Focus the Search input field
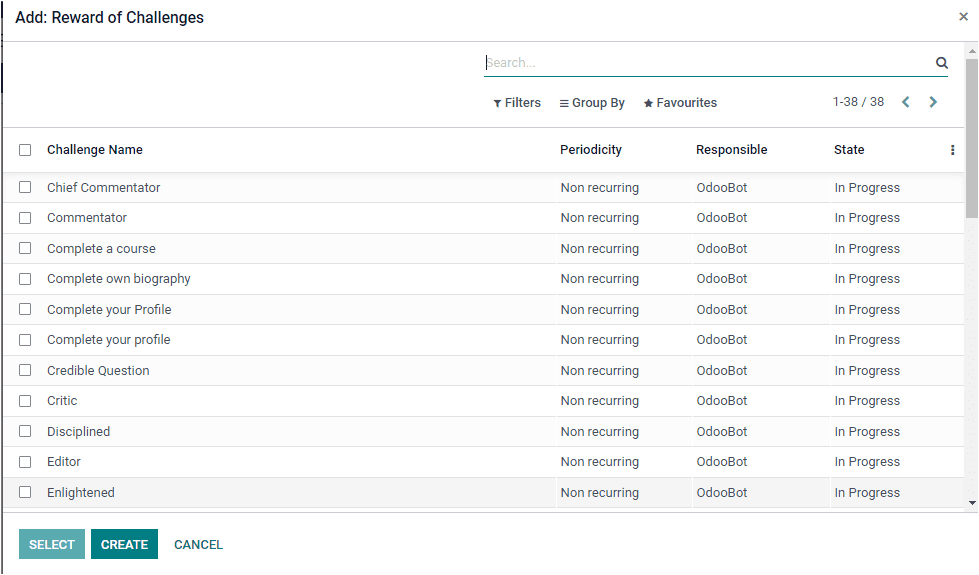The height and width of the screenshot is (575, 979). point(705,63)
